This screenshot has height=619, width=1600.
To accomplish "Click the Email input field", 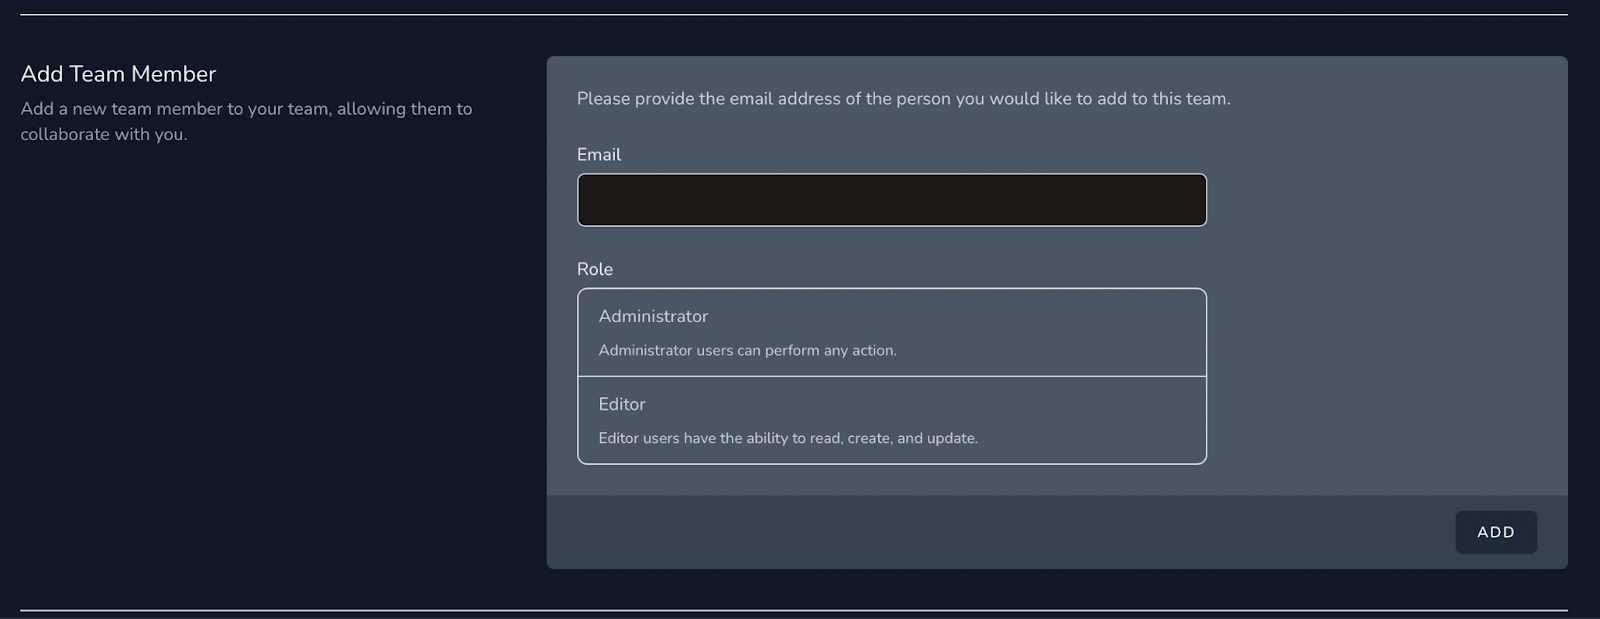I will [x=891, y=200].
